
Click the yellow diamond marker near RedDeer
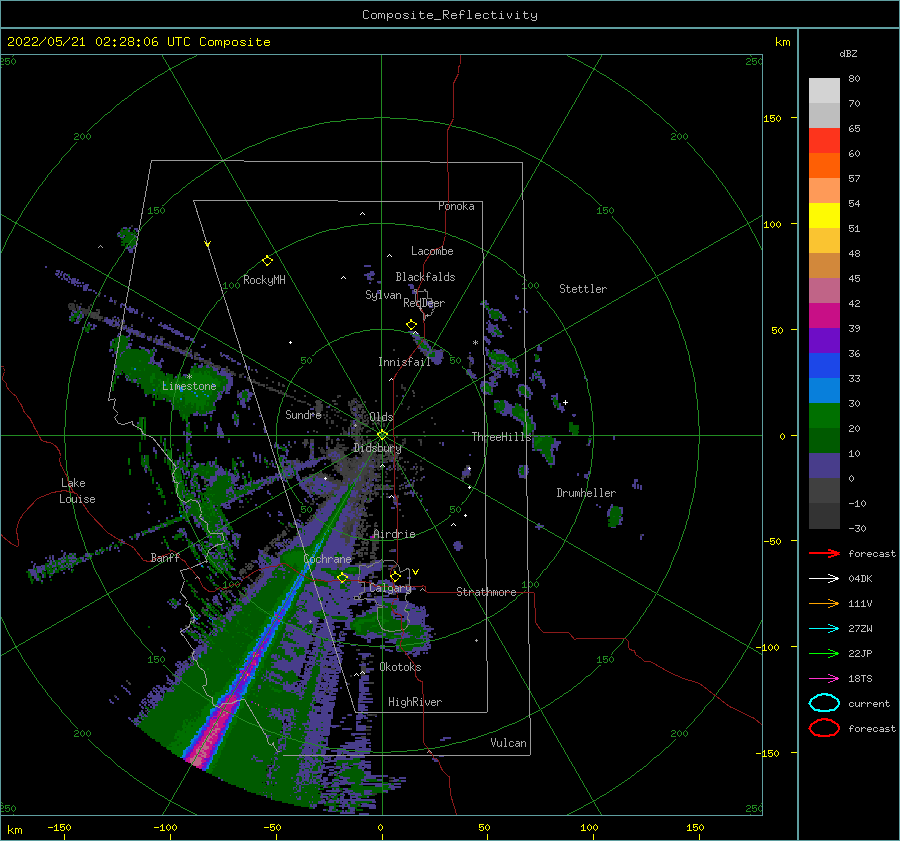coord(412,325)
